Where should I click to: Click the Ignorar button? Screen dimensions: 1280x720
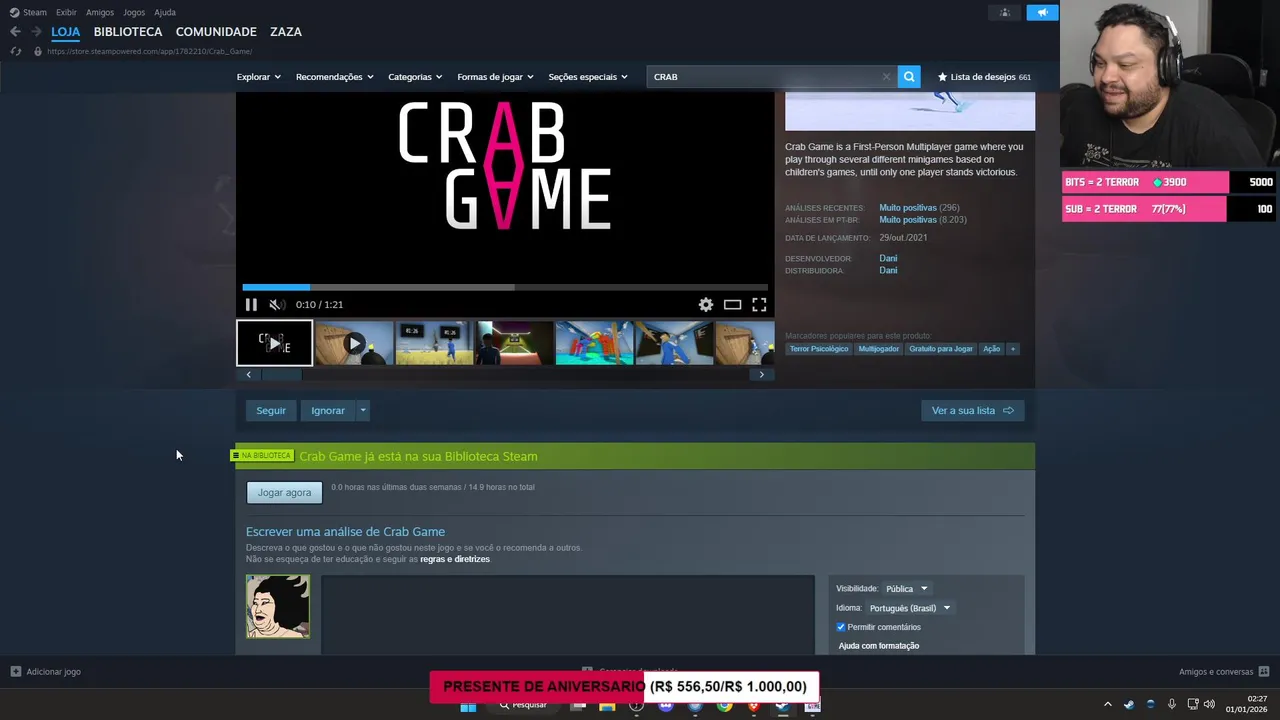click(x=328, y=411)
